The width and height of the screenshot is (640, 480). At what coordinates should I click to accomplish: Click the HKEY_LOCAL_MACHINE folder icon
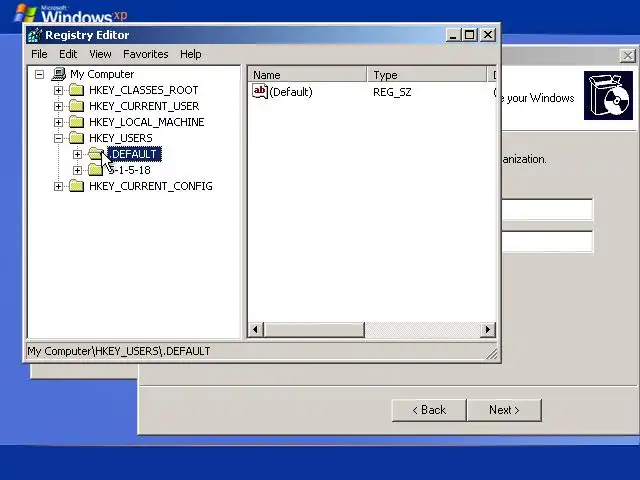(76, 122)
